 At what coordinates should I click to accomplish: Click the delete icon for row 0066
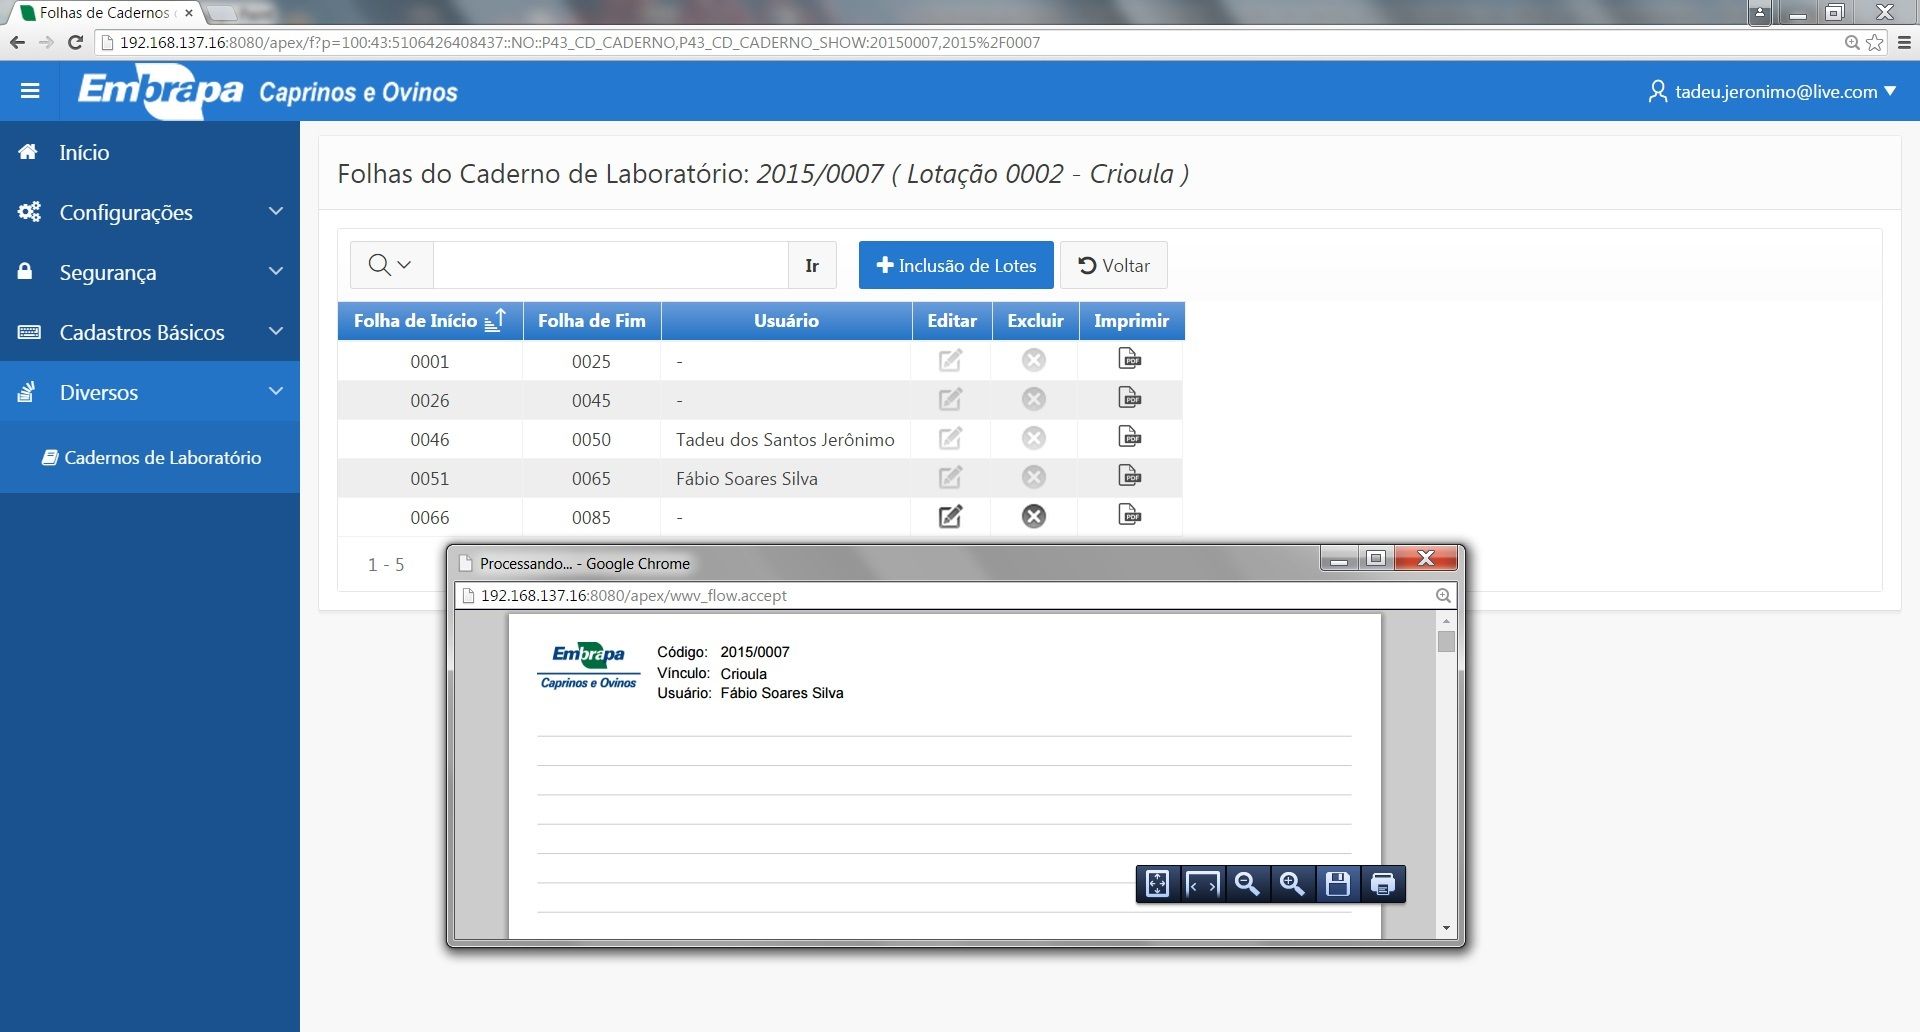tap(1034, 516)
